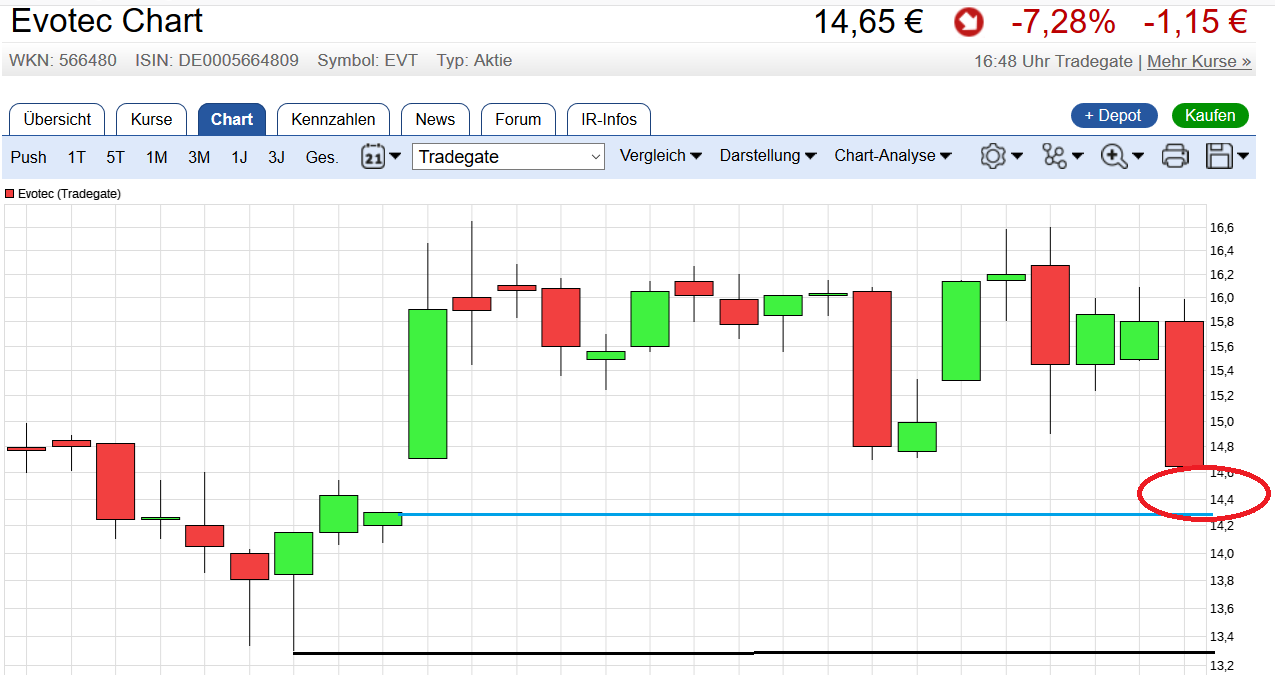Screen dimensions: 1275x675
Task: Switch to the Übersicht tab
Action: click(x=57, y=119)
